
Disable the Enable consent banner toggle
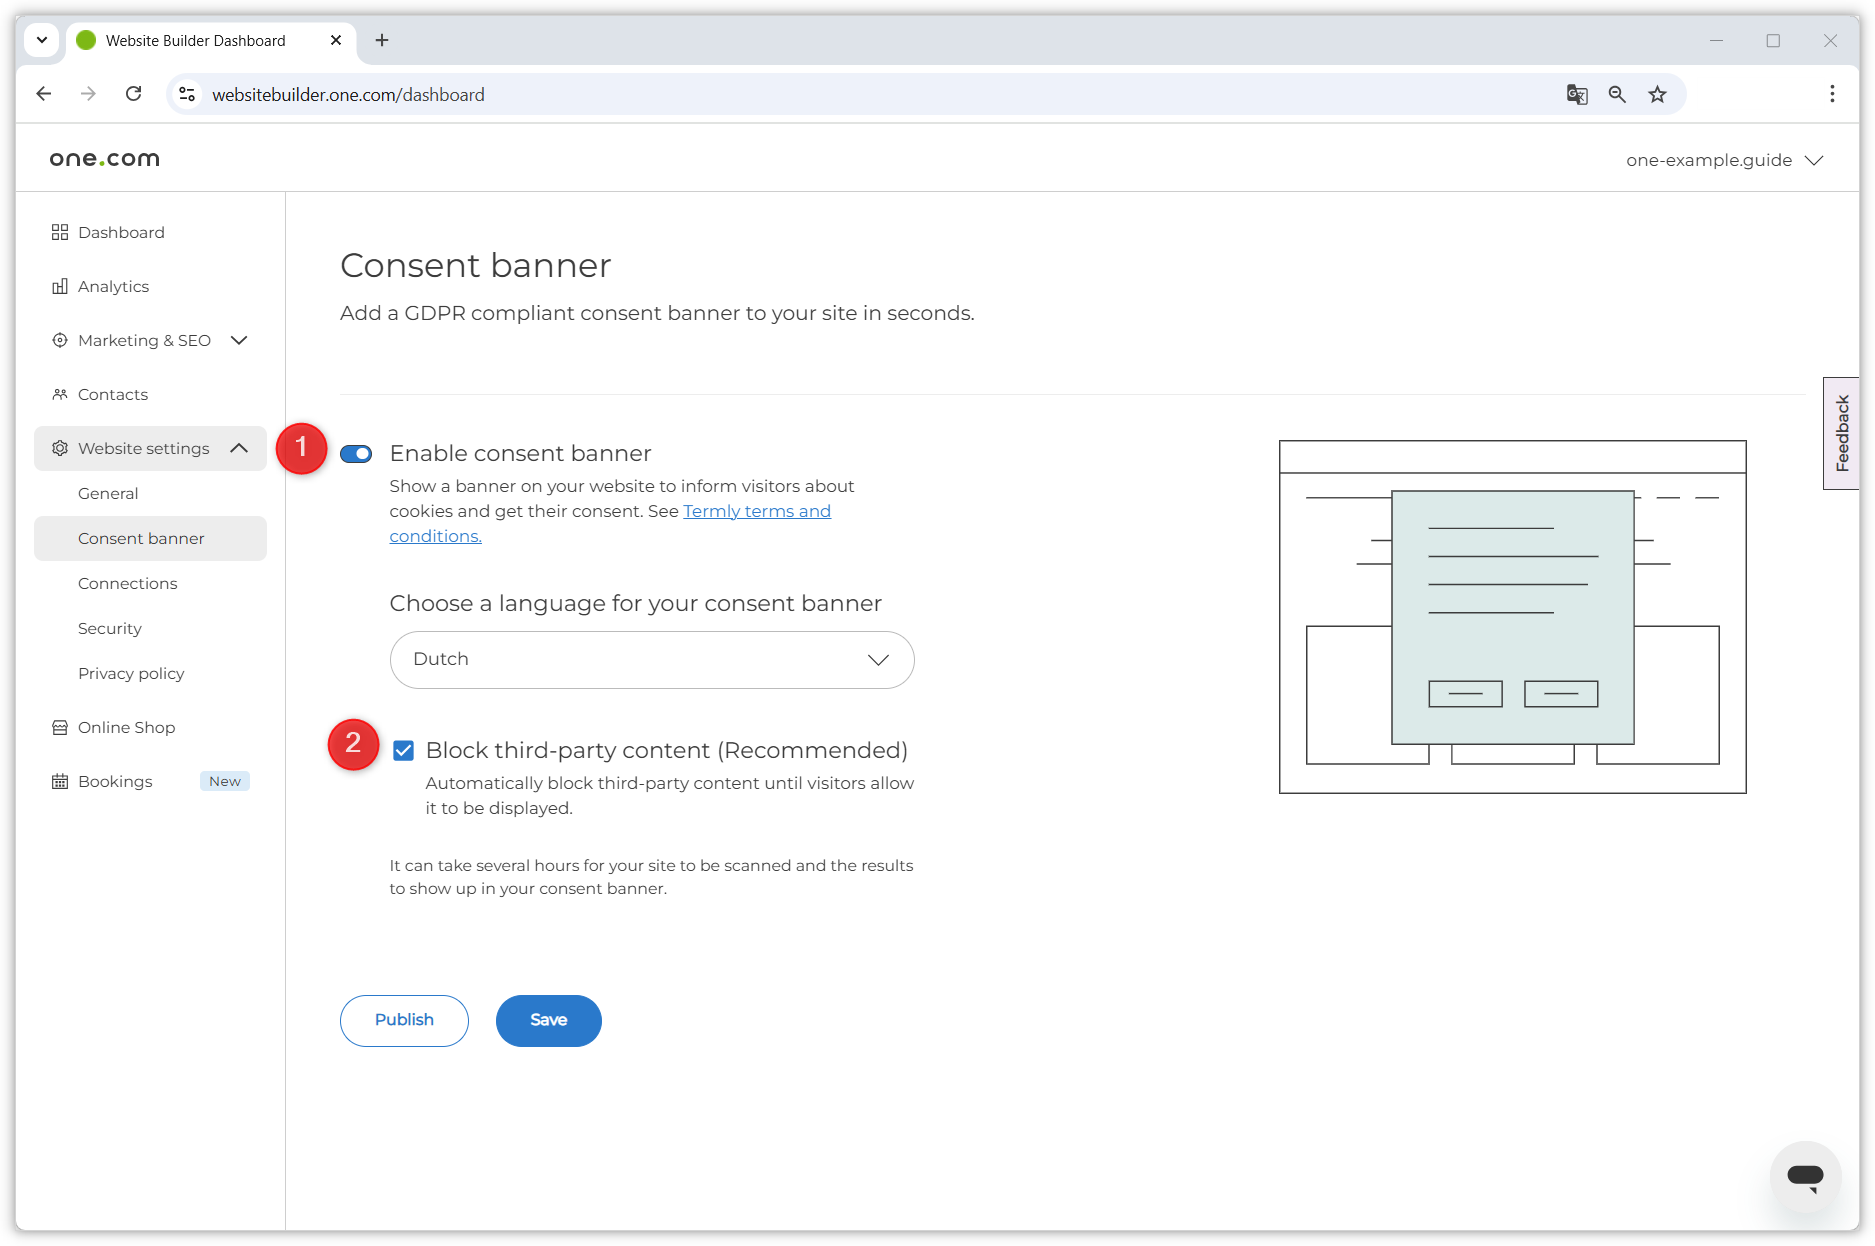[x=357, y=453]
